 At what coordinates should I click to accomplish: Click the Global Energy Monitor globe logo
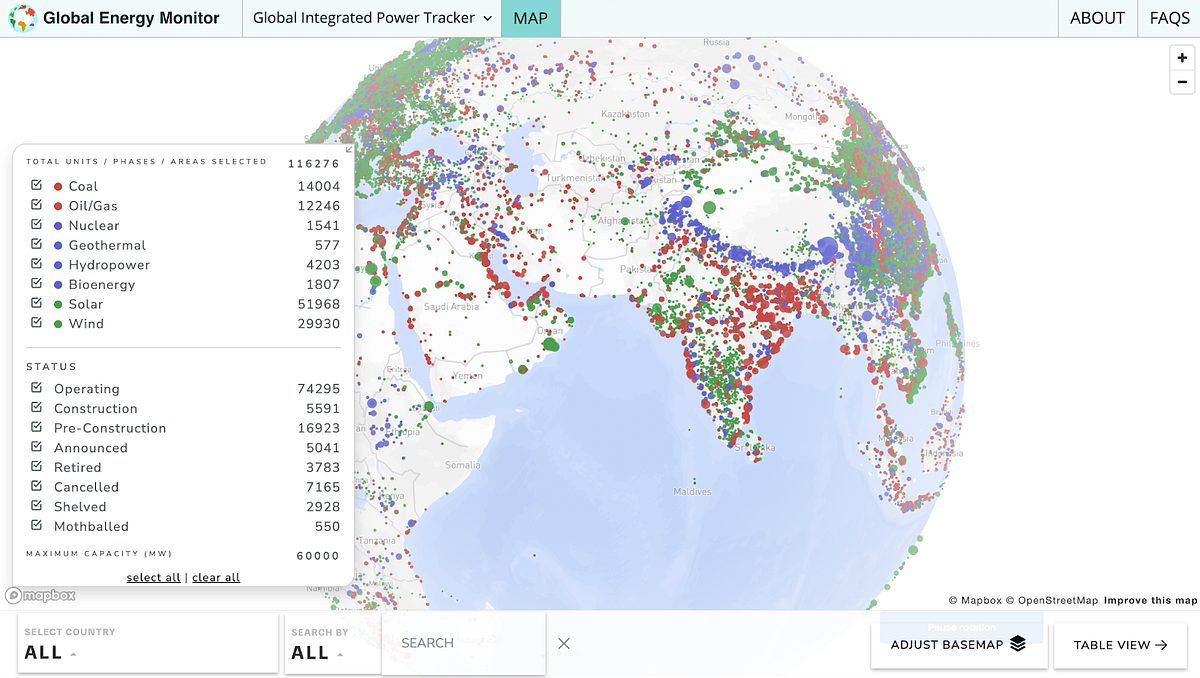click(x=22, y=17)
